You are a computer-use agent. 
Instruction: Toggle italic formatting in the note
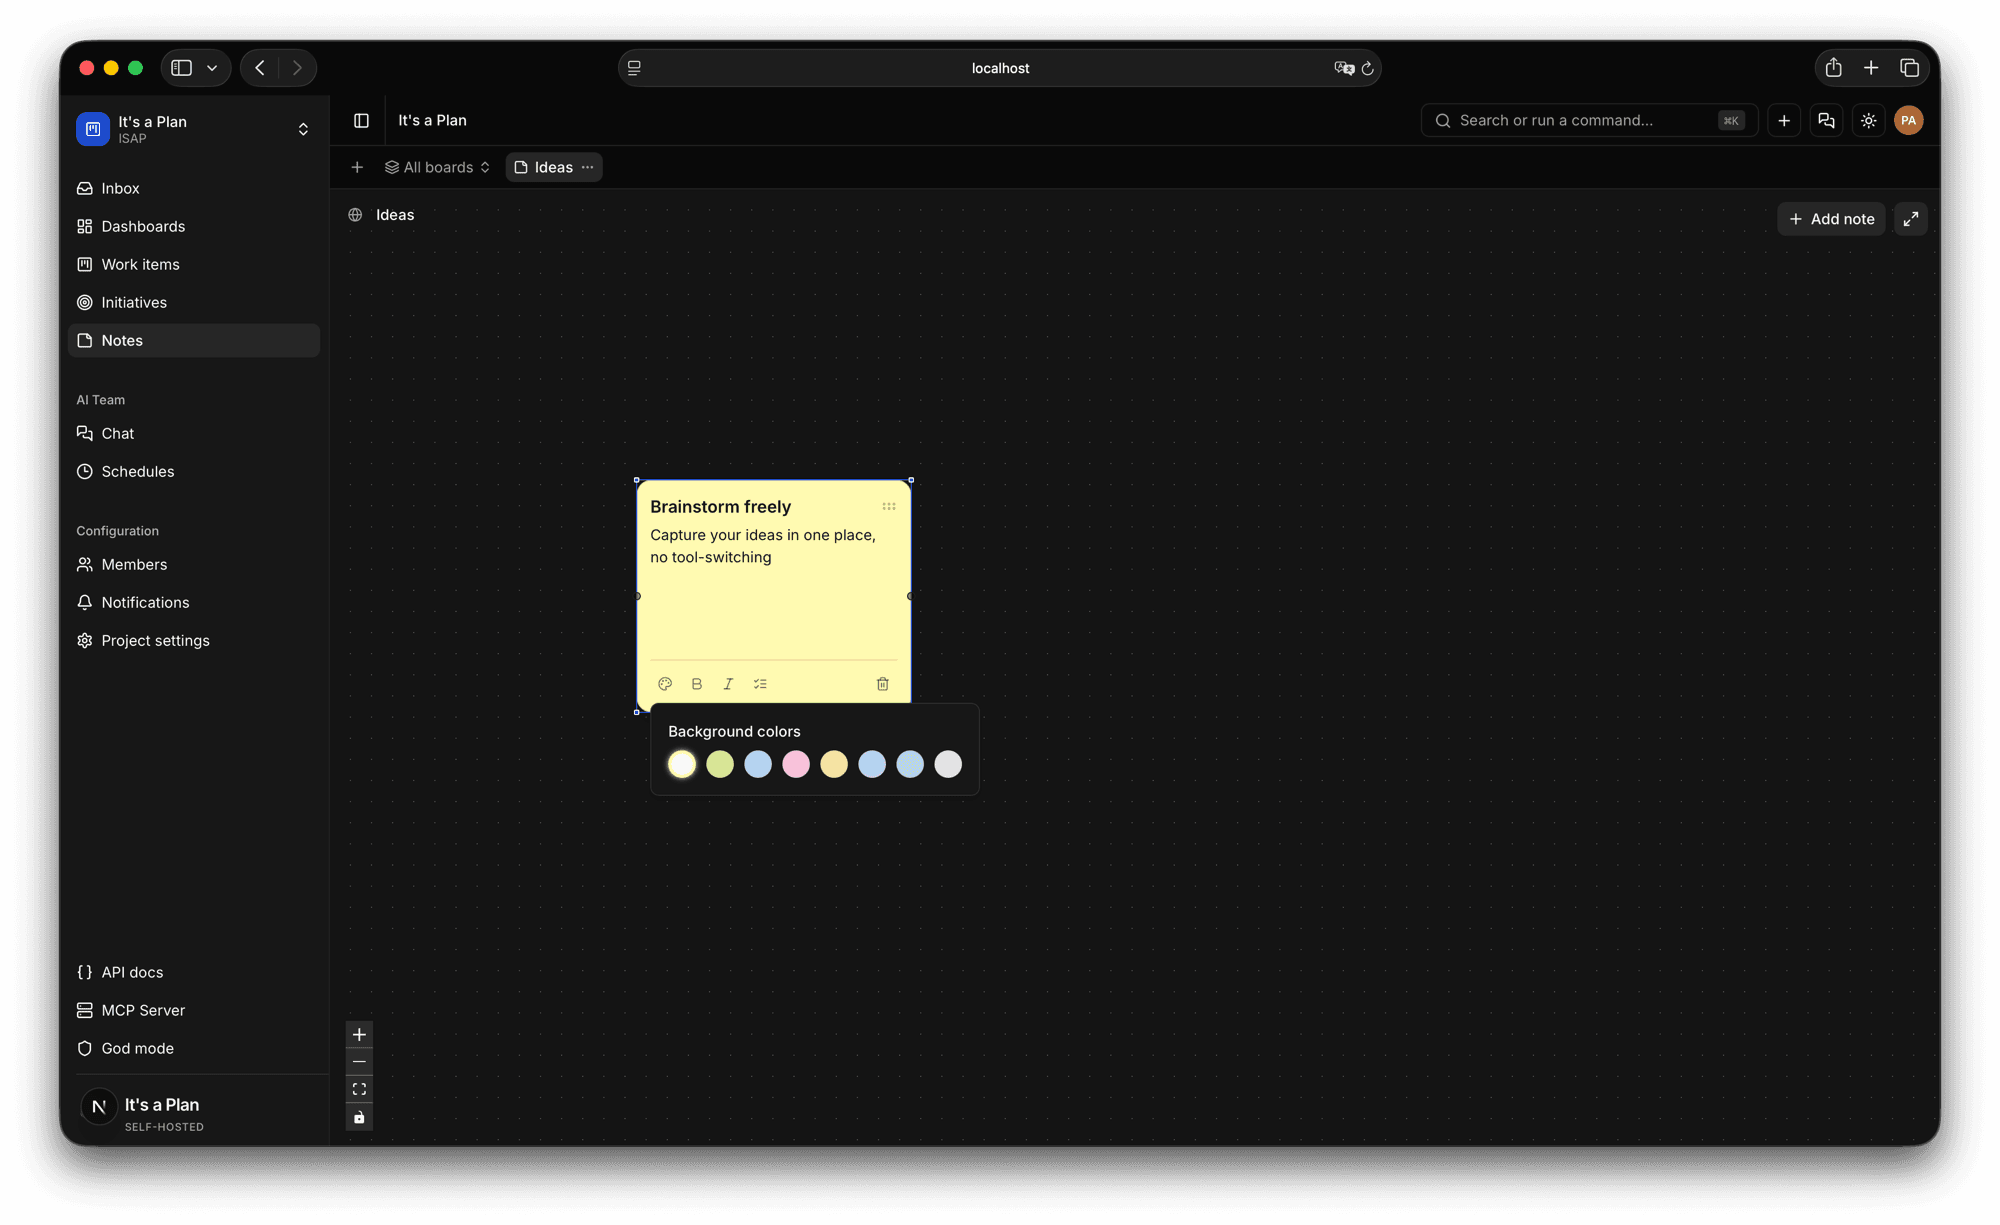pos(728,684)
